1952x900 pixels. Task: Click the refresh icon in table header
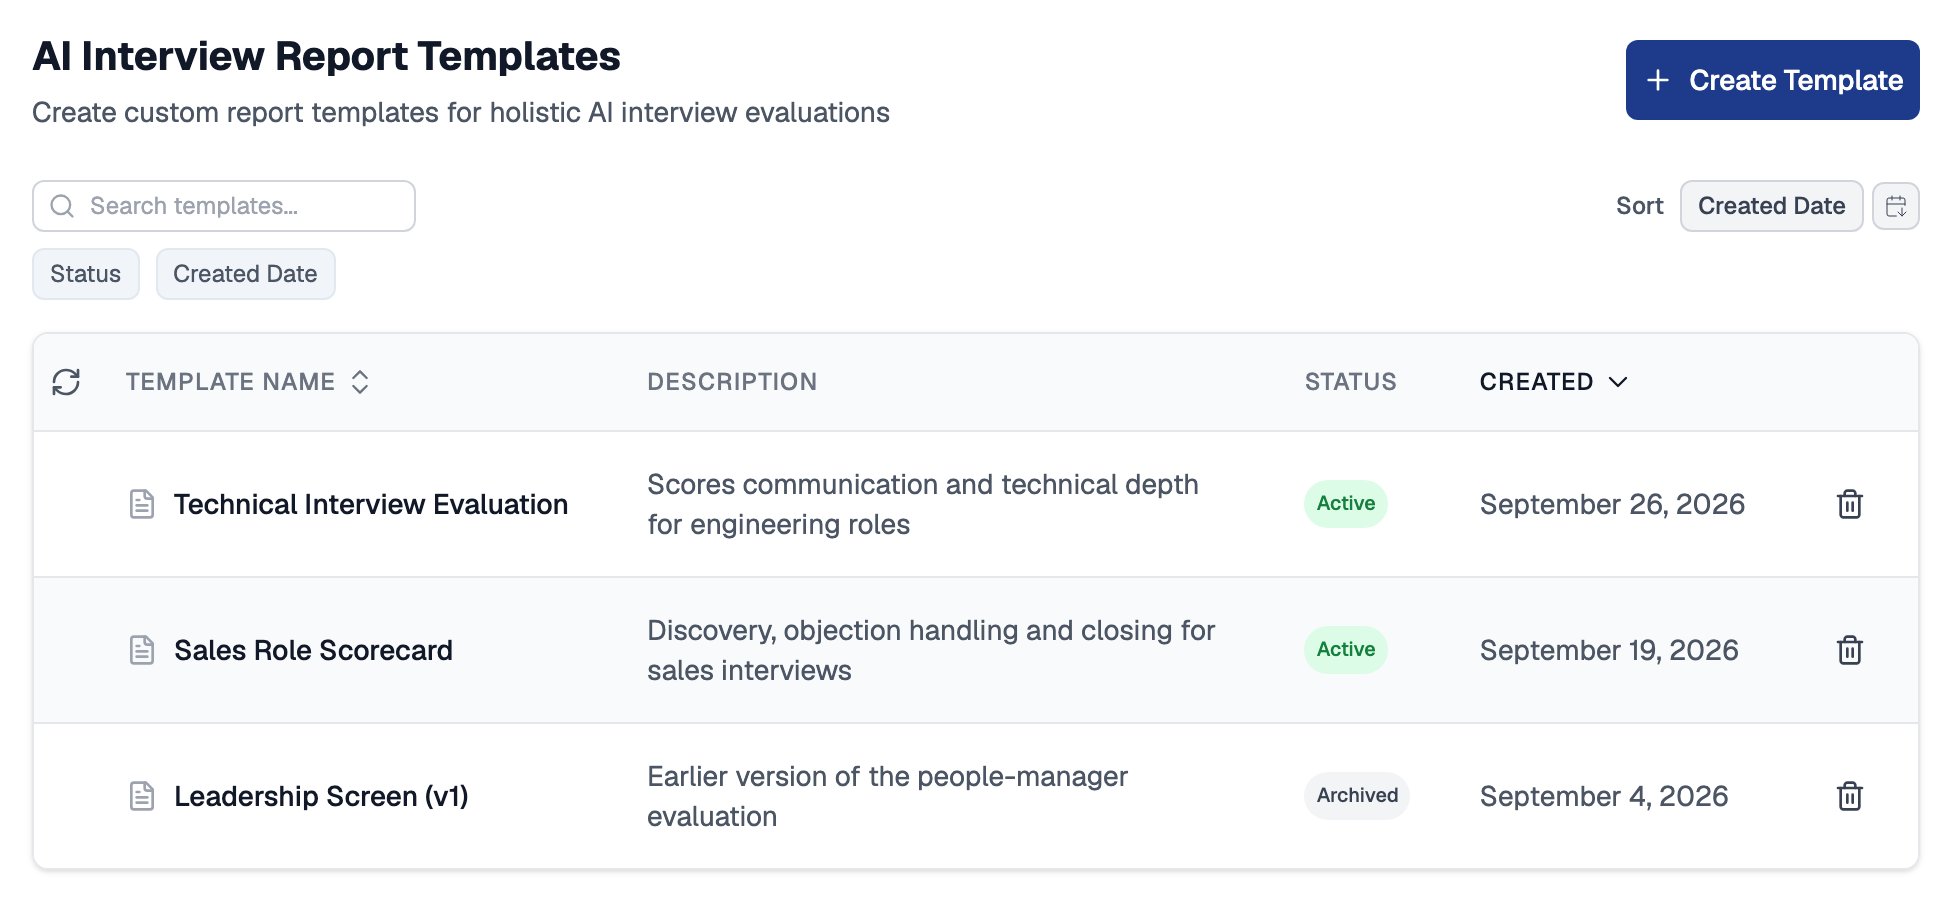[66, 382]
